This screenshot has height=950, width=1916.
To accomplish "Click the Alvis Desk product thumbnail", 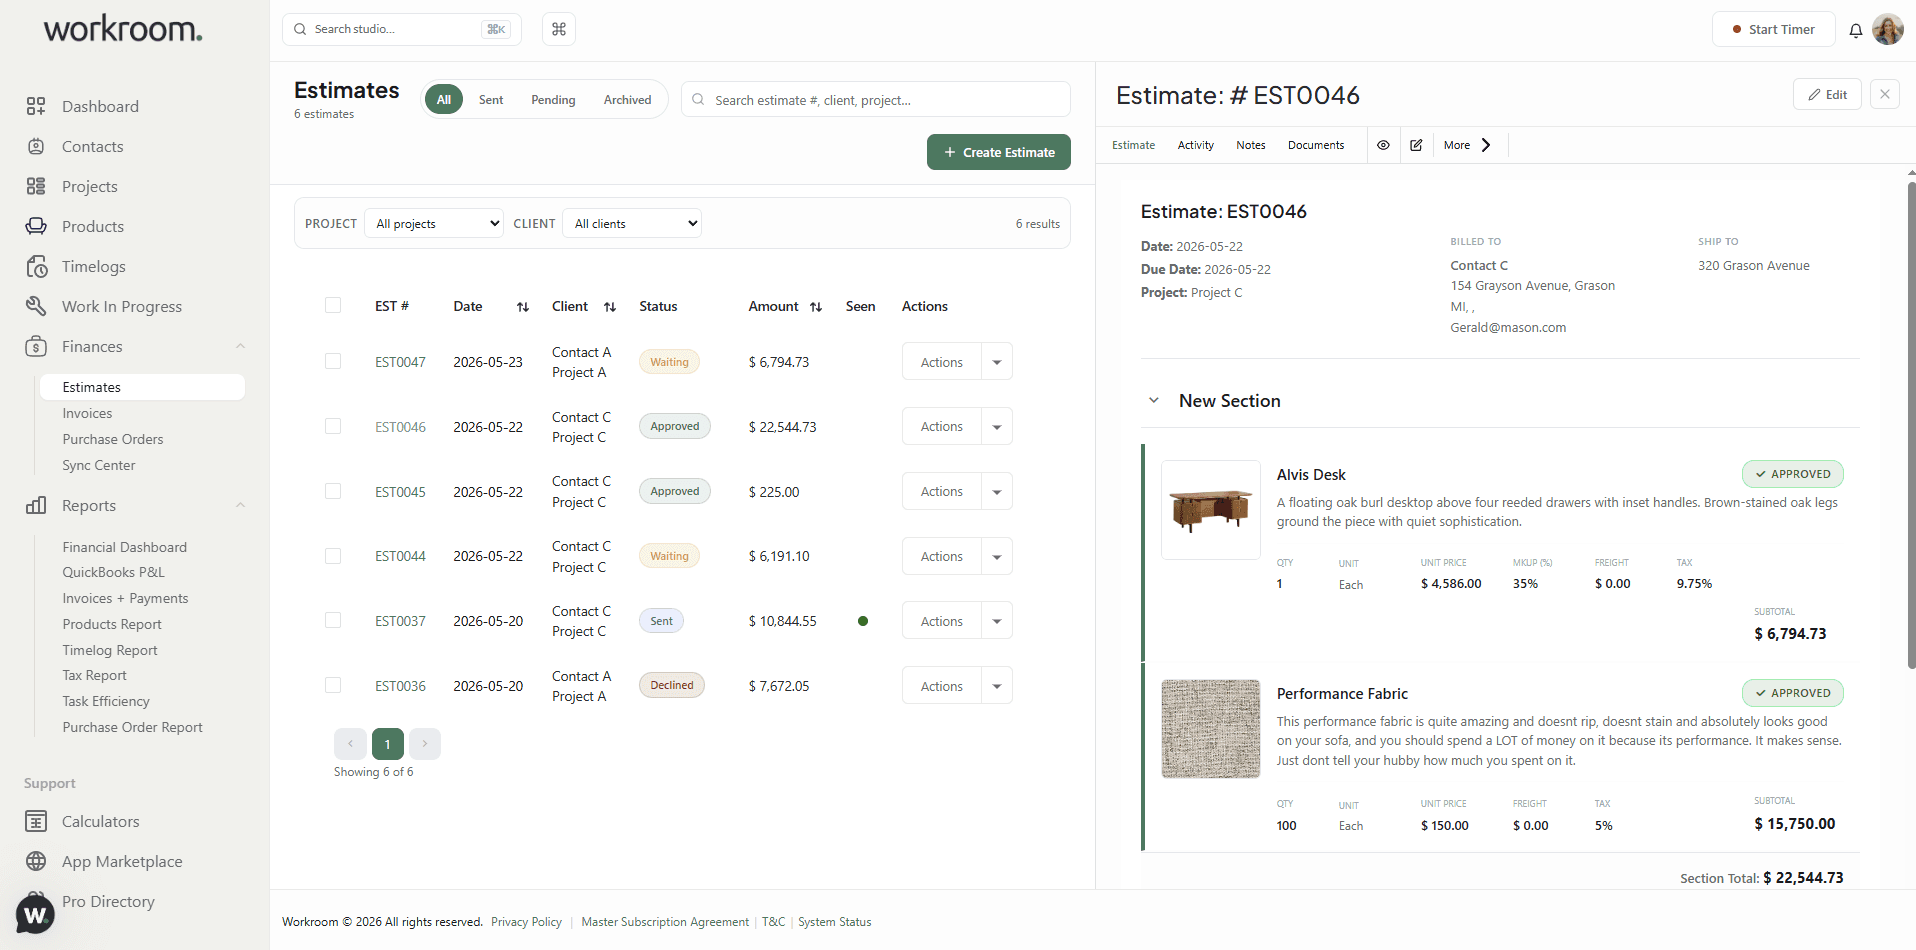I will pyautogui.click(x=1211, y=510).
